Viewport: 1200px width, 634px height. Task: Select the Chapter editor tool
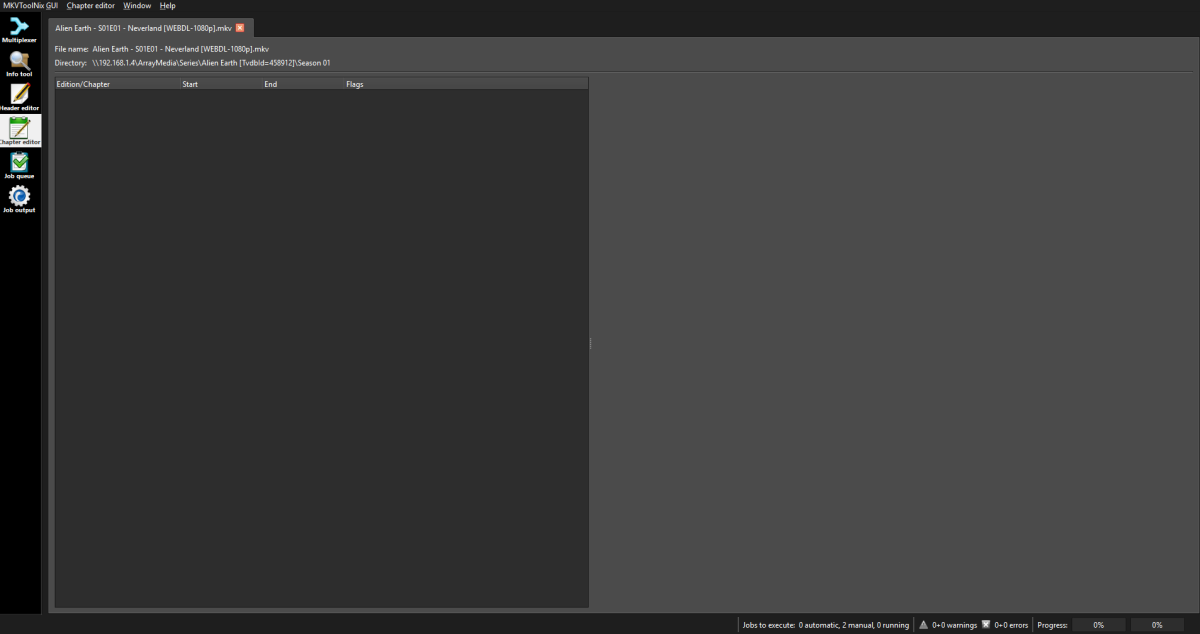[19, 130]
